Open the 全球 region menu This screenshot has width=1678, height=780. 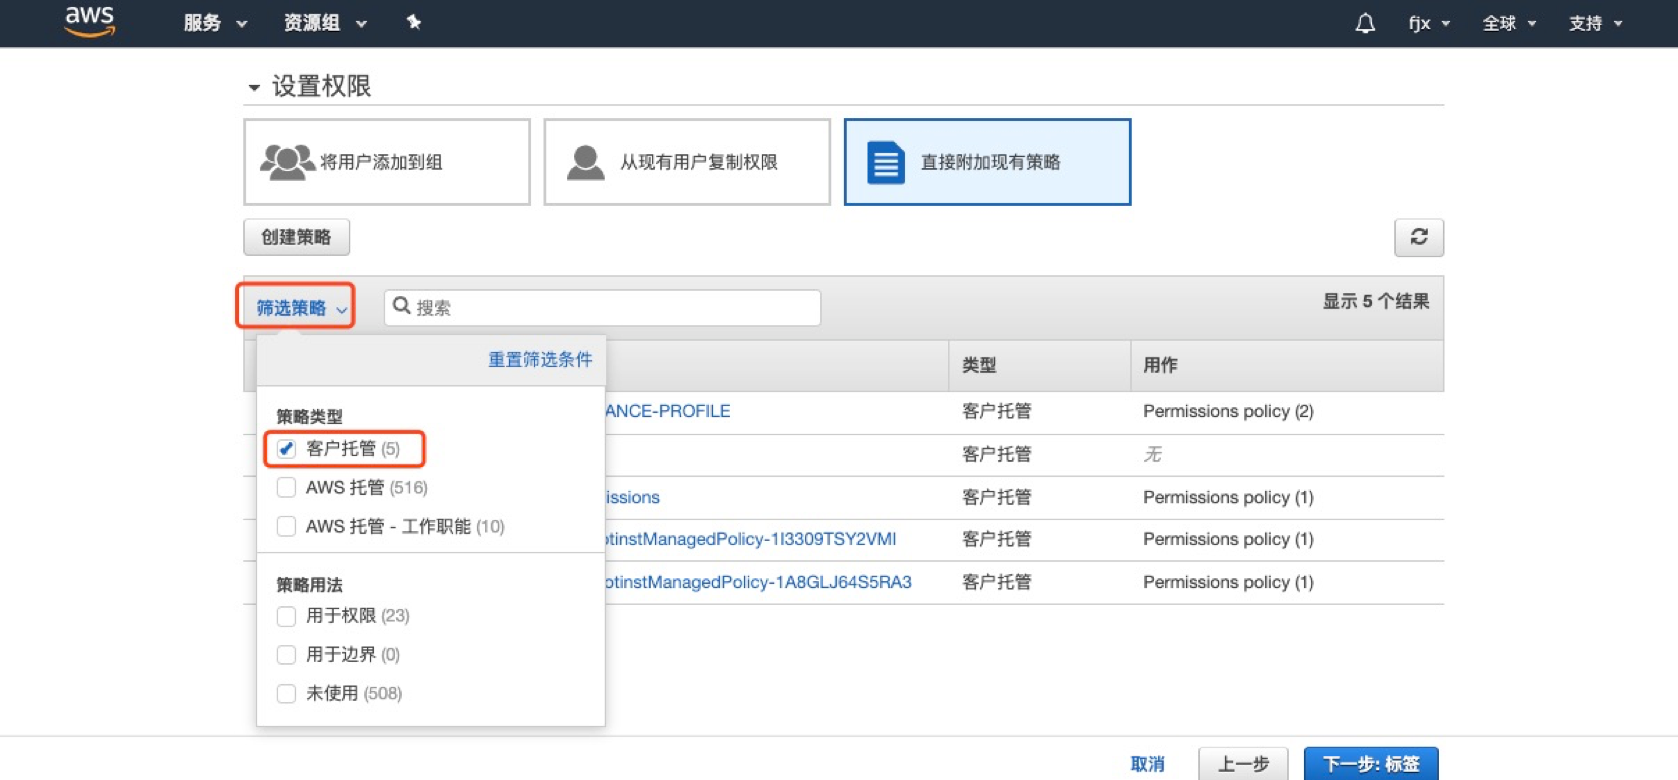tap(1509, 23)
